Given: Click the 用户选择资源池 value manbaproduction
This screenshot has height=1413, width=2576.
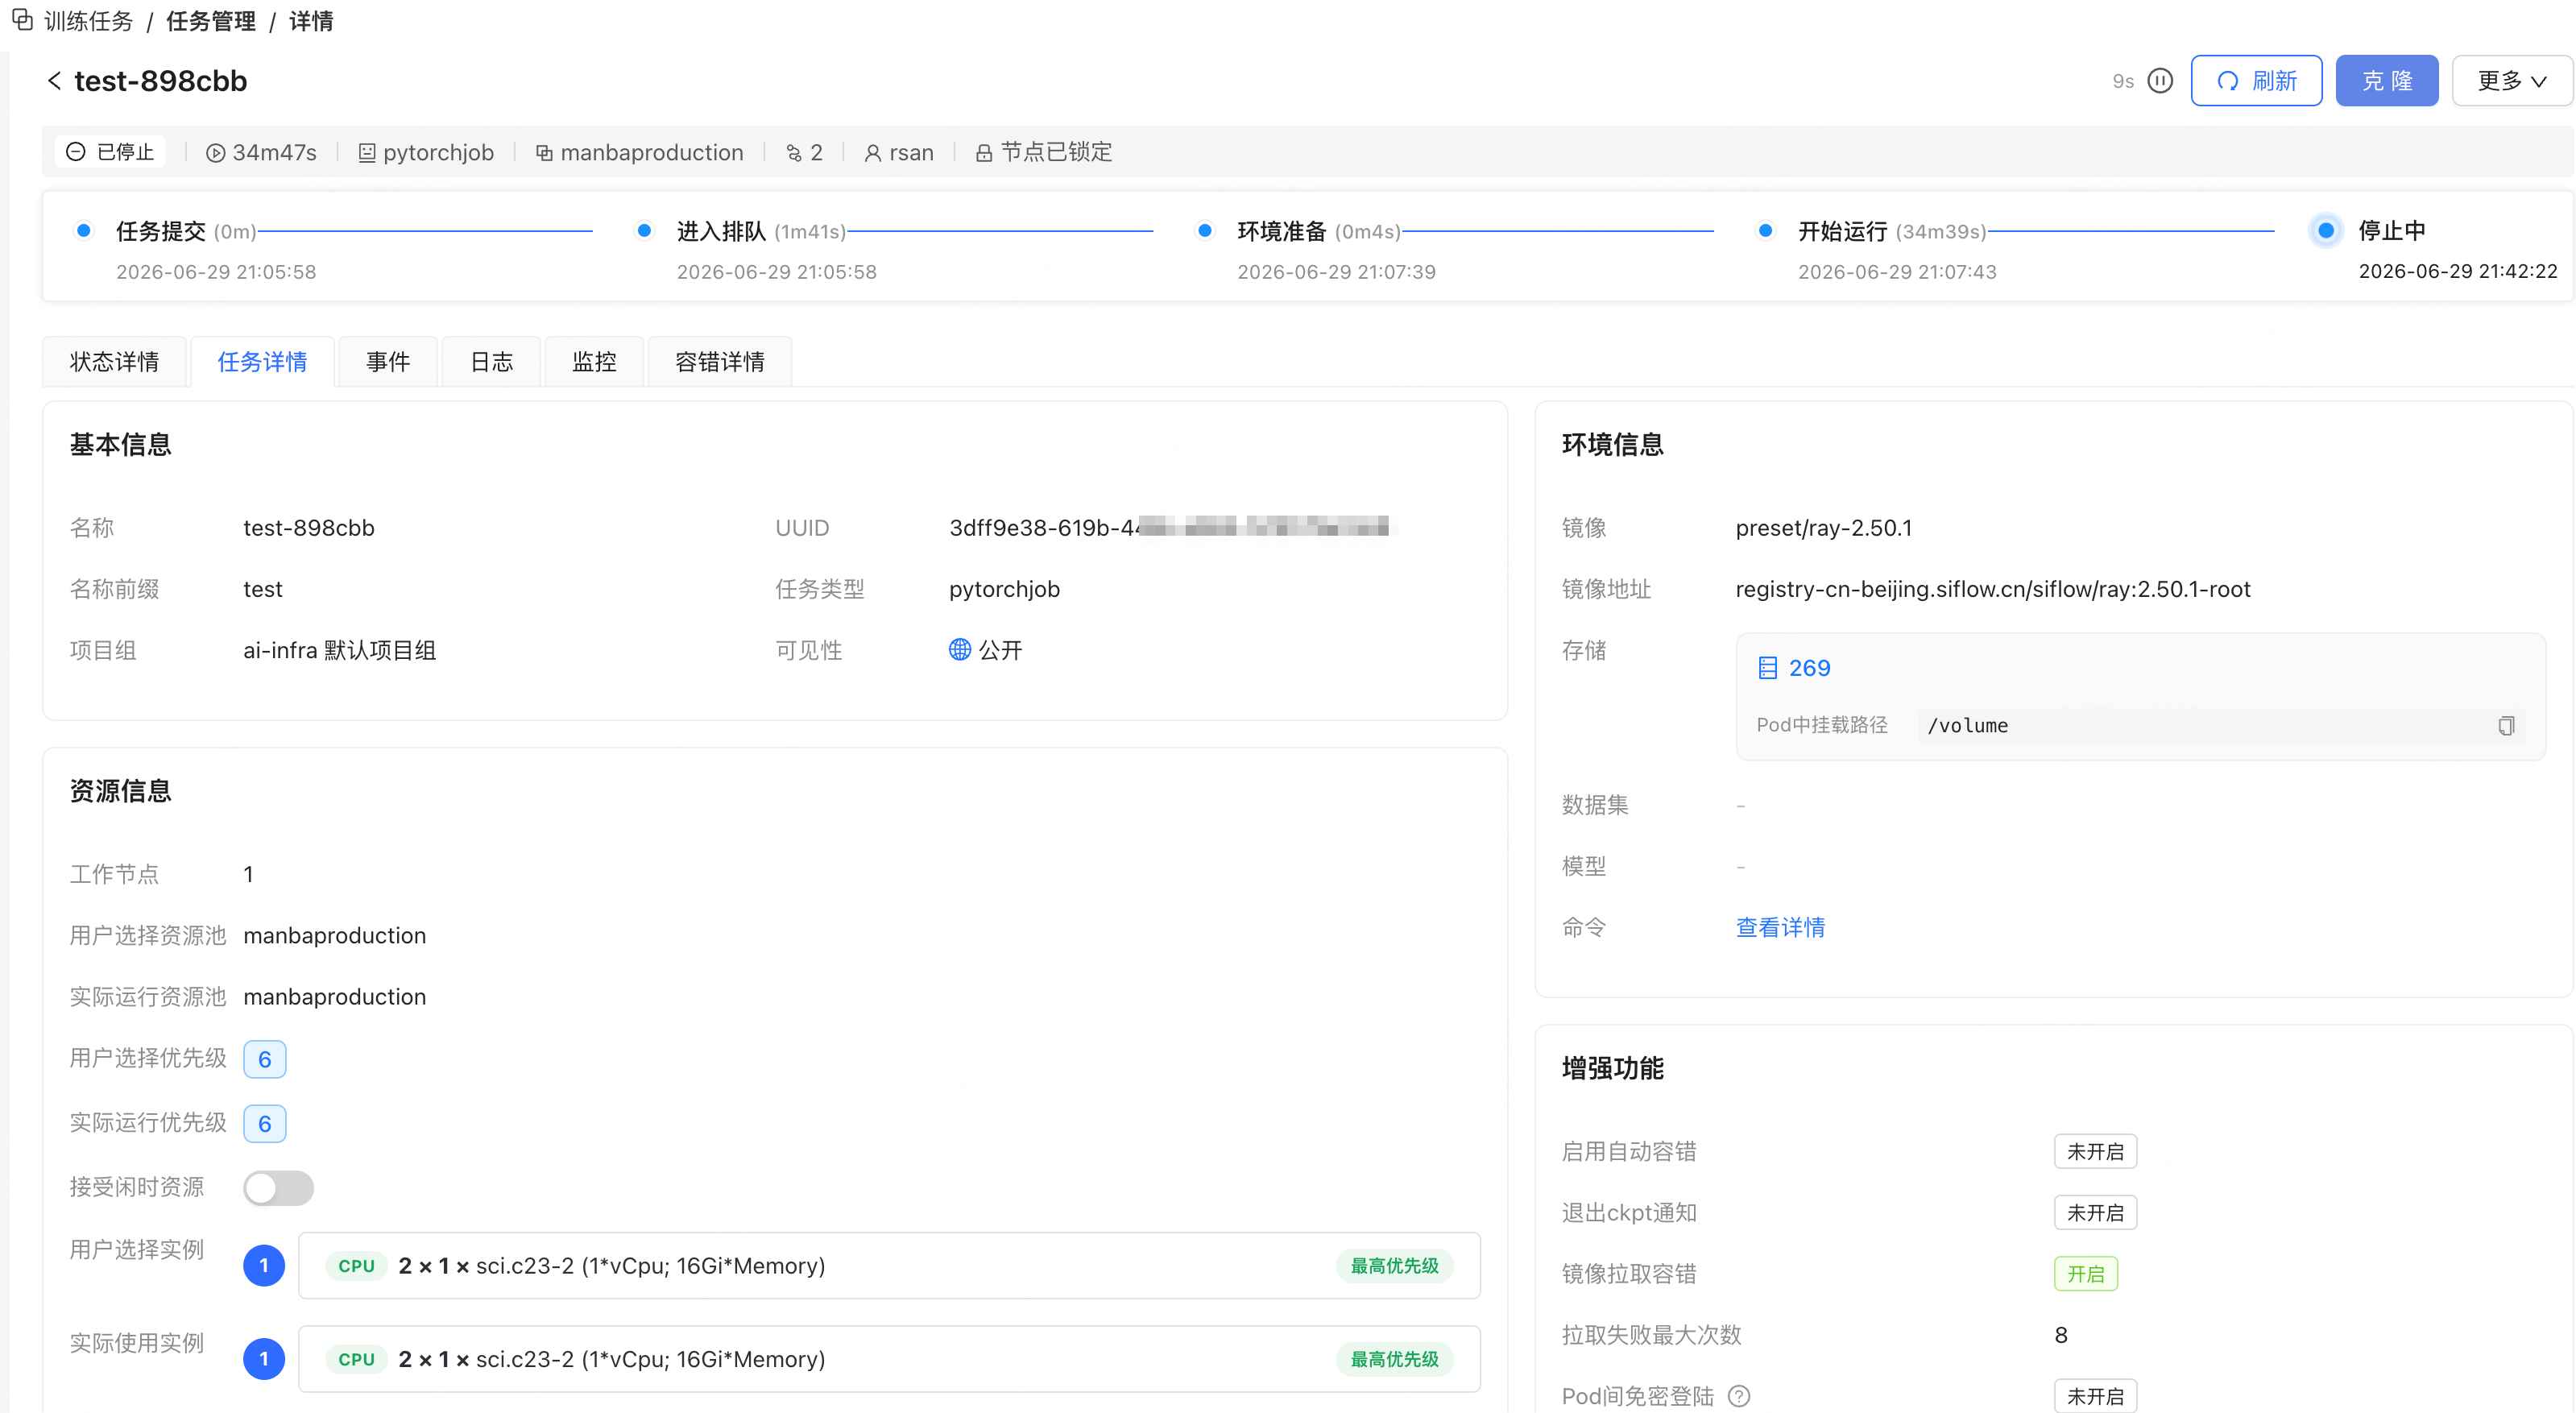Looking at the screenshot, I should pos(334,936).
